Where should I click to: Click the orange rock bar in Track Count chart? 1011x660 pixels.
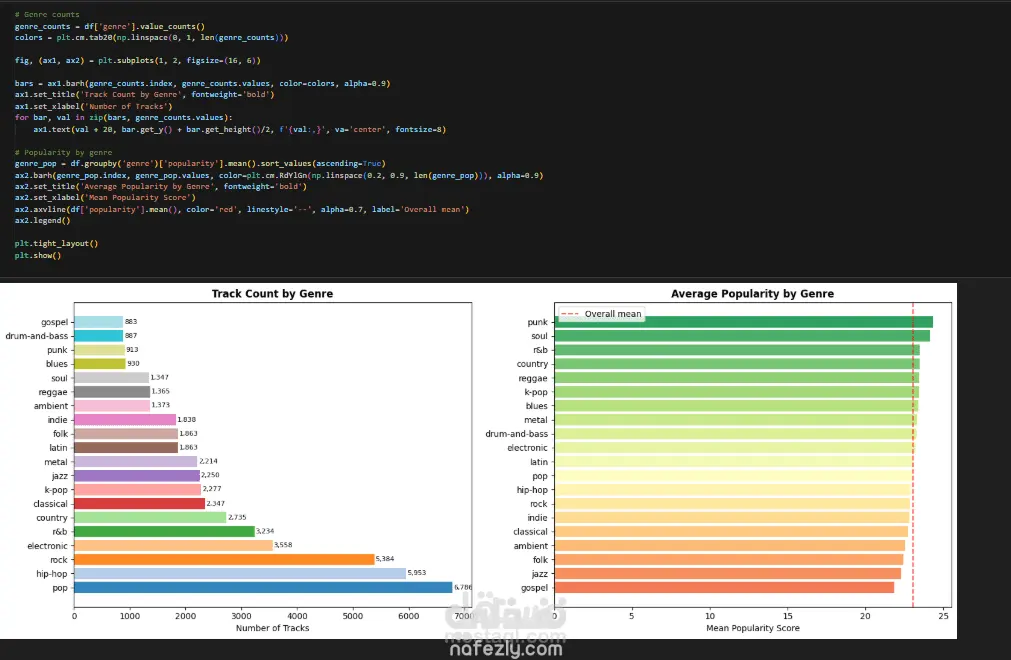[224, 559]
